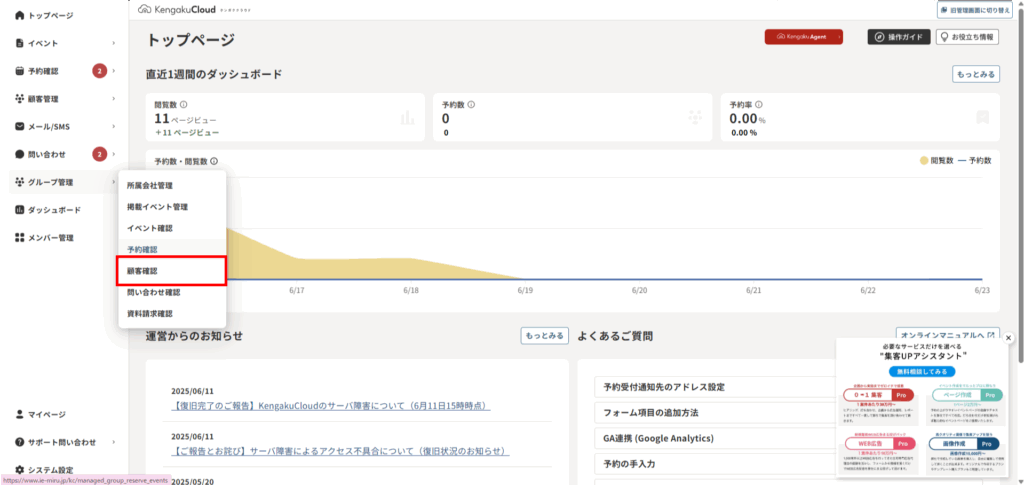Click the イベント document icon in sidebar
Viewport: 1024px width, 485px height.
point(20,43)
